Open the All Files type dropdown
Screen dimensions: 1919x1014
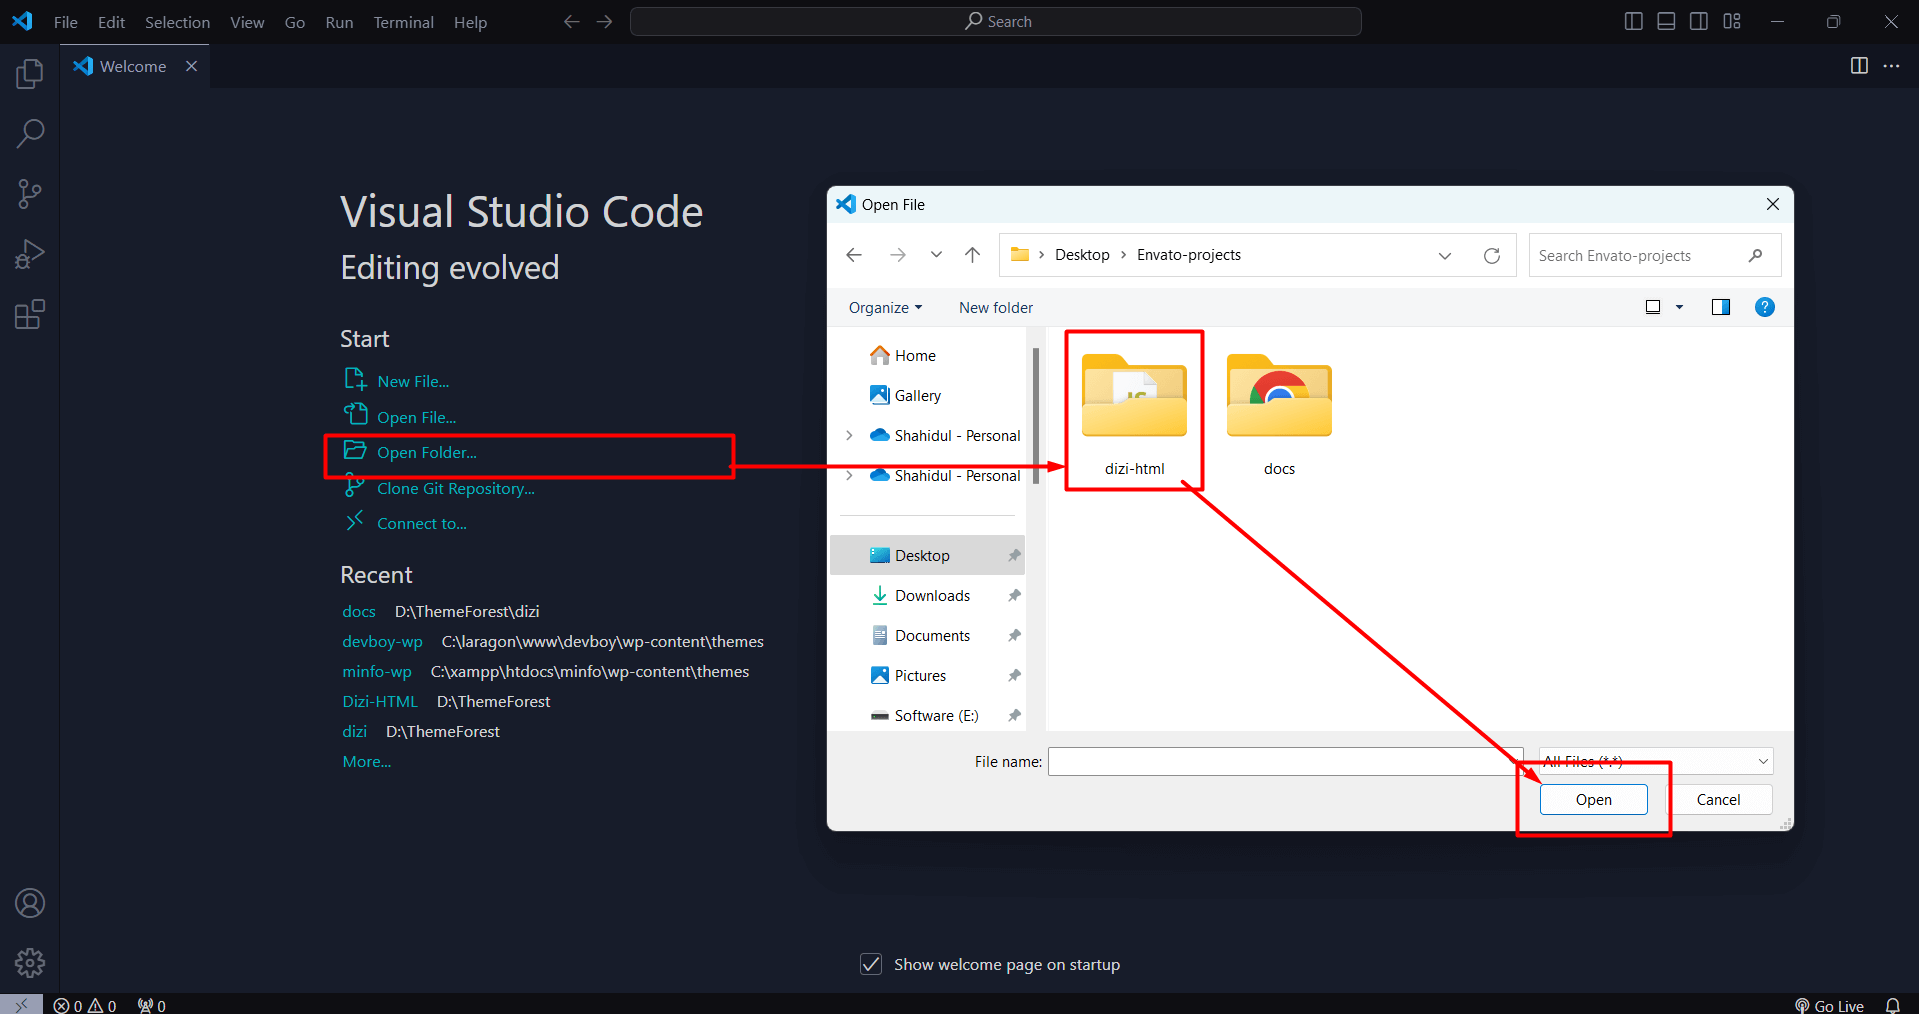click(1656, 762)
